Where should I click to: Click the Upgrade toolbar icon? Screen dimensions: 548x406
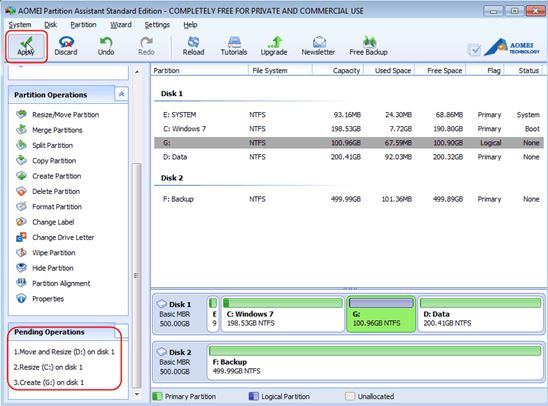(274, 46)
